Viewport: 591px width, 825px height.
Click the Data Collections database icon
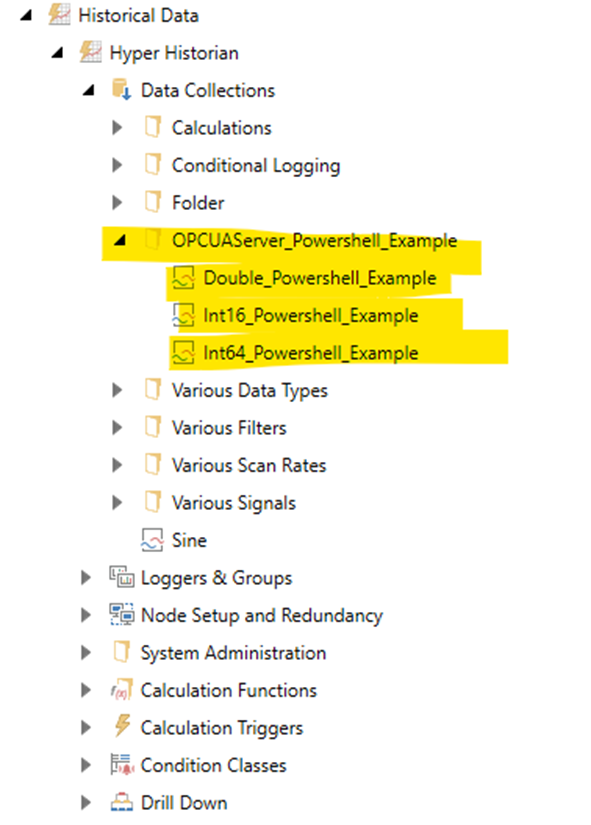point(122,90)
